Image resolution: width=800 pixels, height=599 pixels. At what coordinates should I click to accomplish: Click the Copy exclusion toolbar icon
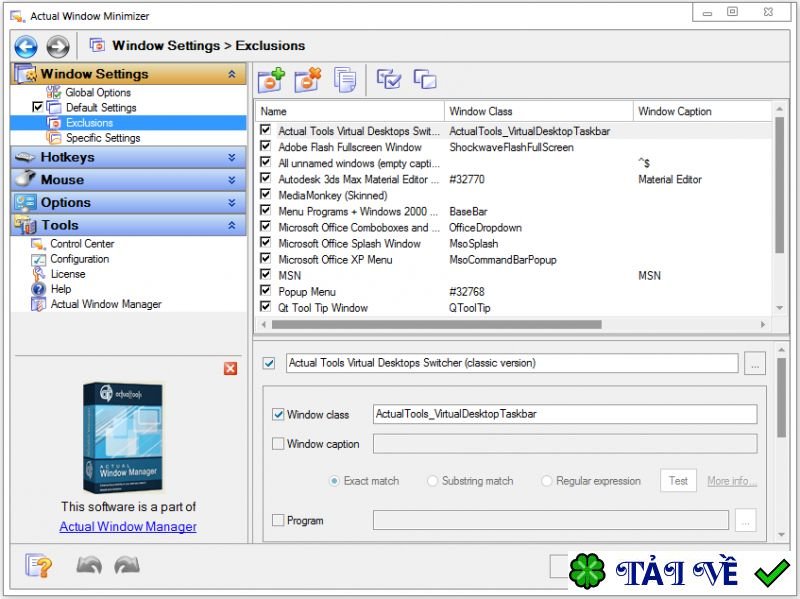pyautogui.click(x=345, y=80)
